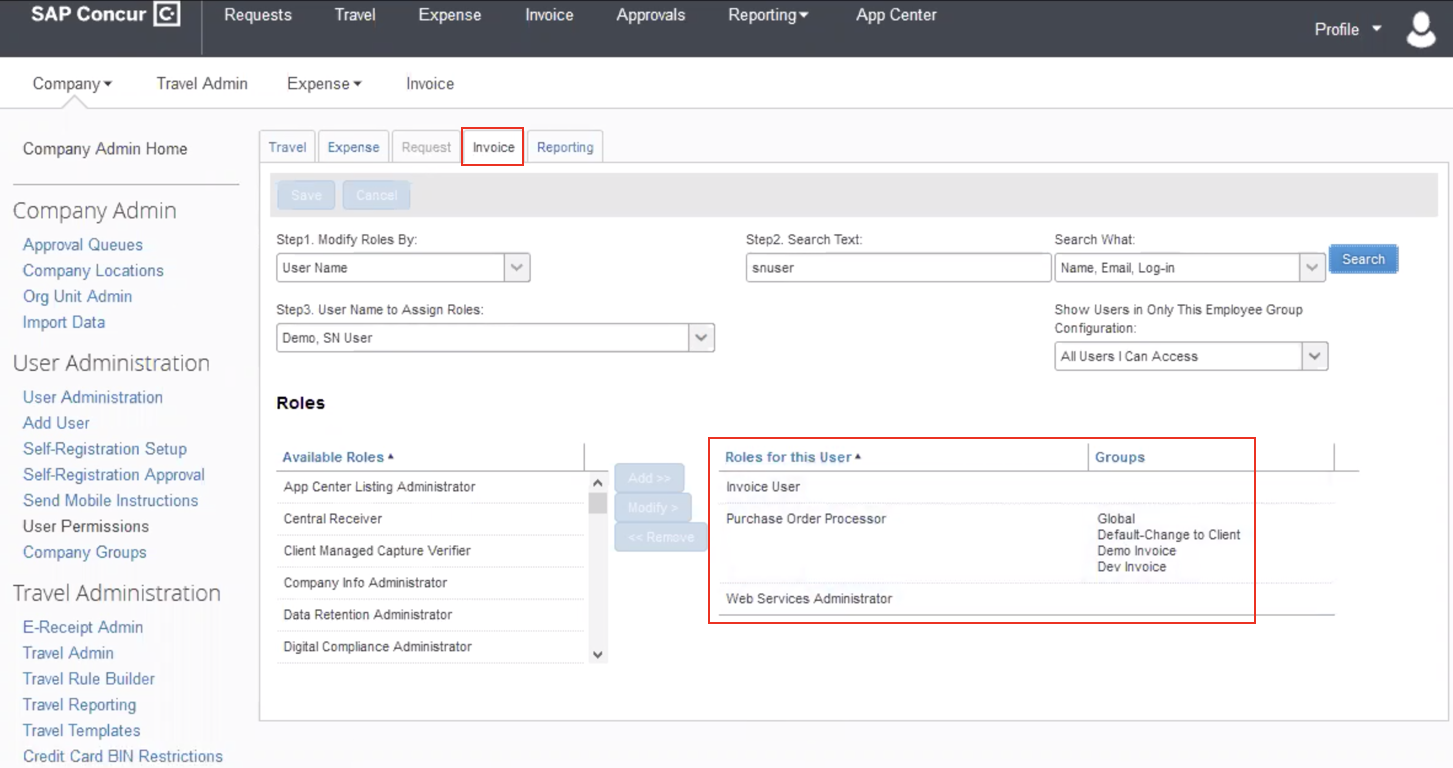The width and height of the screenshot is (1453, 768).
Task: Open Expense in the top navigation
Action: point(450,15)
